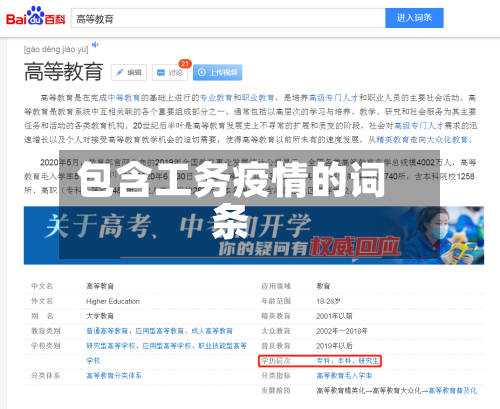Viewport: 500px width, 409px height.
Task: Click the 关于高考、中考和开学 banner
Action: [254, 235]
